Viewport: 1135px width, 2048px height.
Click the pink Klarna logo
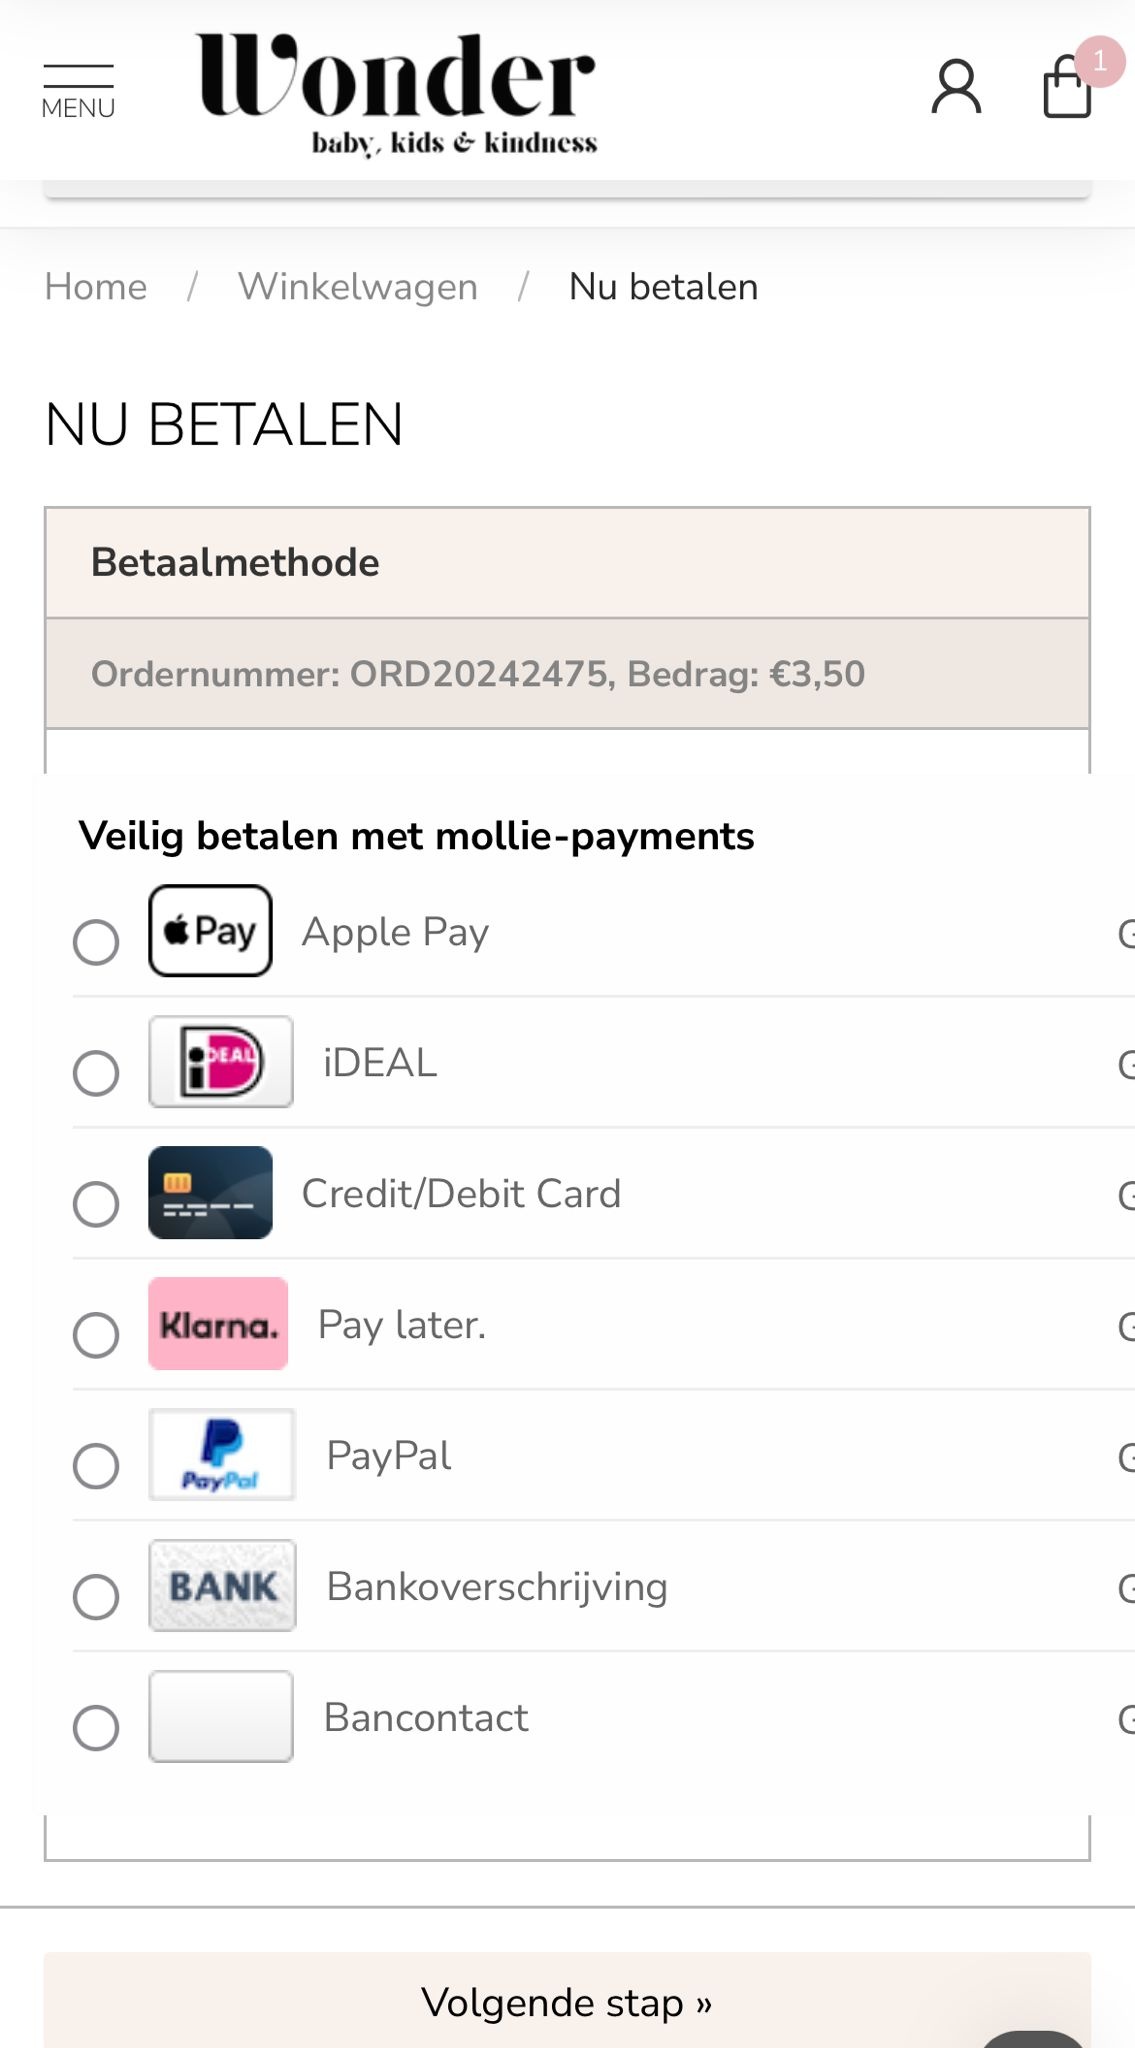tap(218, 1324)
